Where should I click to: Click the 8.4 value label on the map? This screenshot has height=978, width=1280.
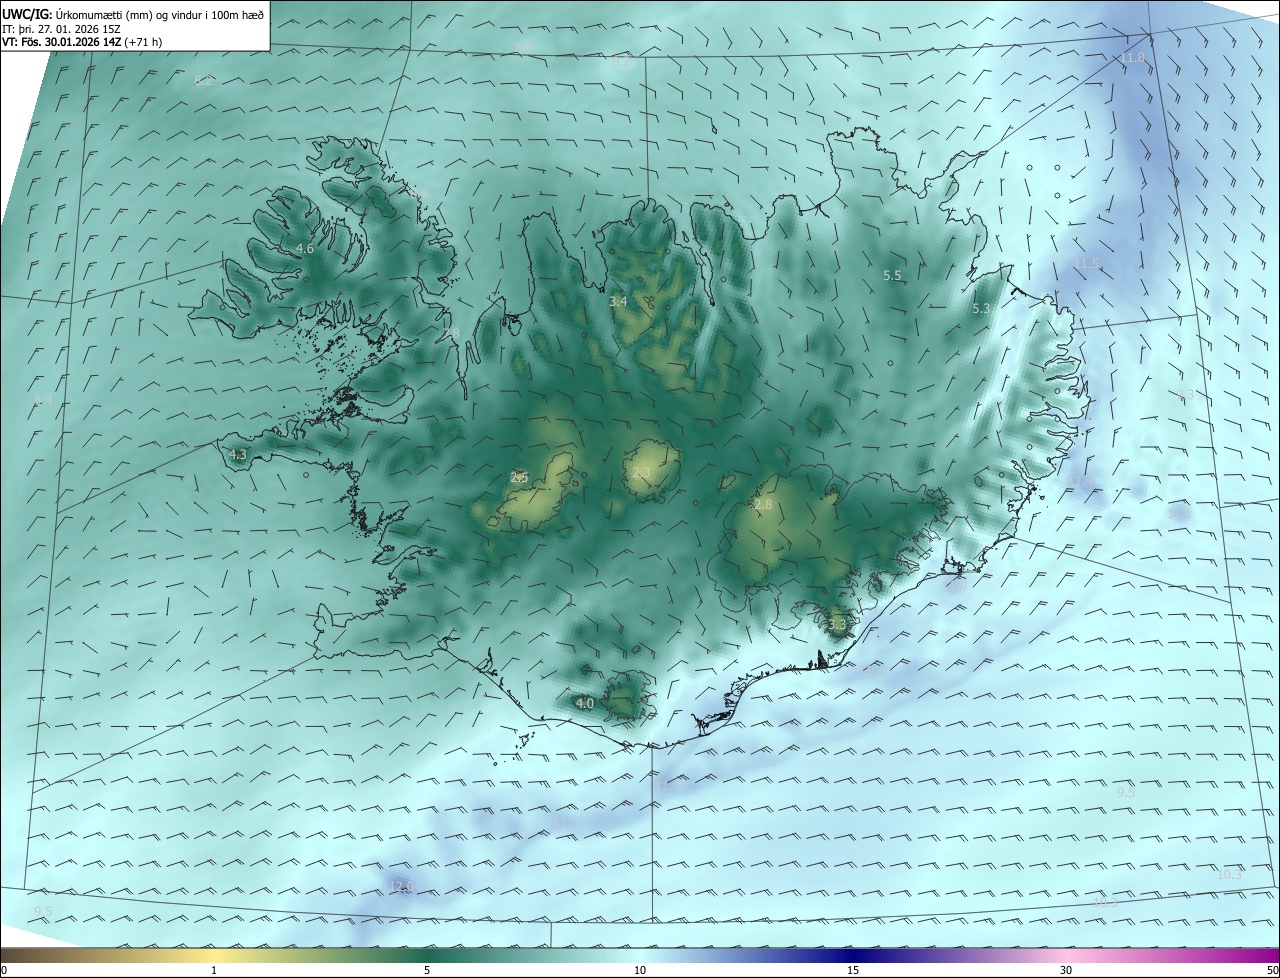(42, 399)
